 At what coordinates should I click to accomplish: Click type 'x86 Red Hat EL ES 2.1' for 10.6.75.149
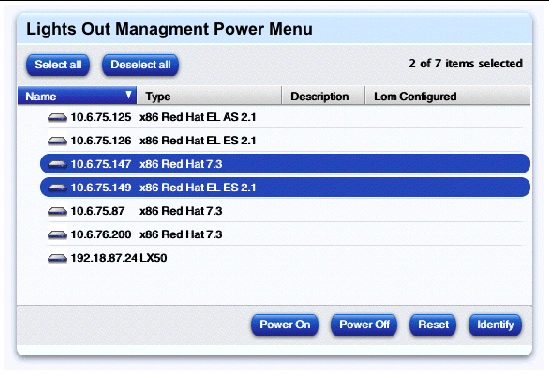[197, 187]
